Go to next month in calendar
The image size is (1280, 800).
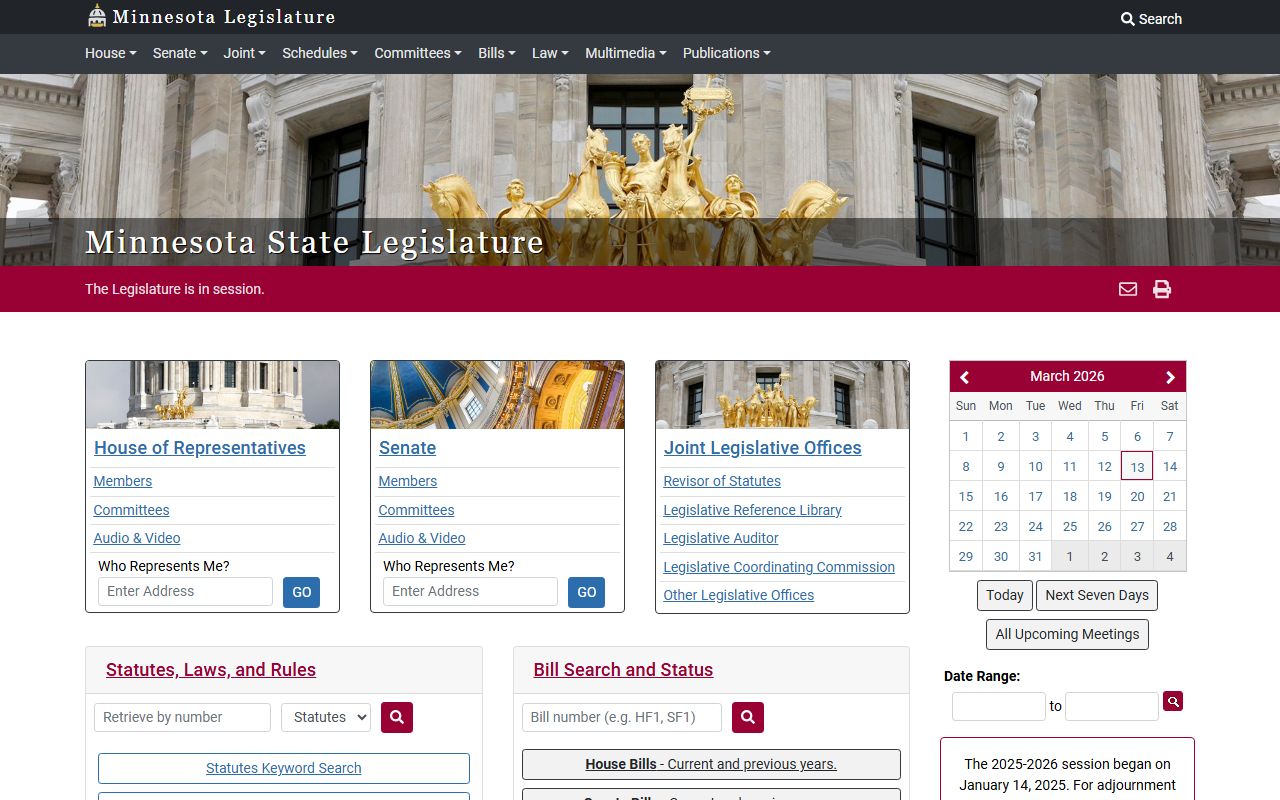[1170, 377]
